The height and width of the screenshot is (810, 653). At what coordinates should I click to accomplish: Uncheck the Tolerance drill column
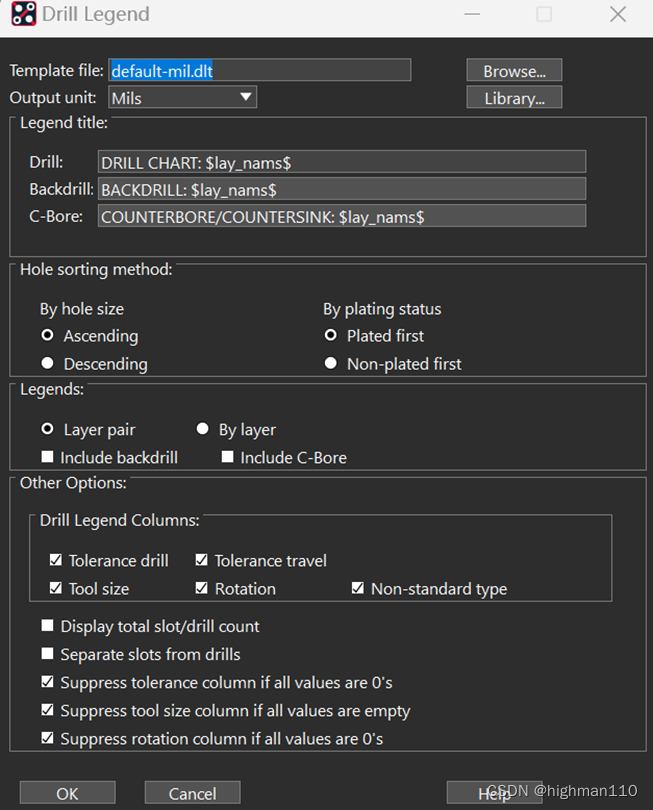click(x=55, y=561)
